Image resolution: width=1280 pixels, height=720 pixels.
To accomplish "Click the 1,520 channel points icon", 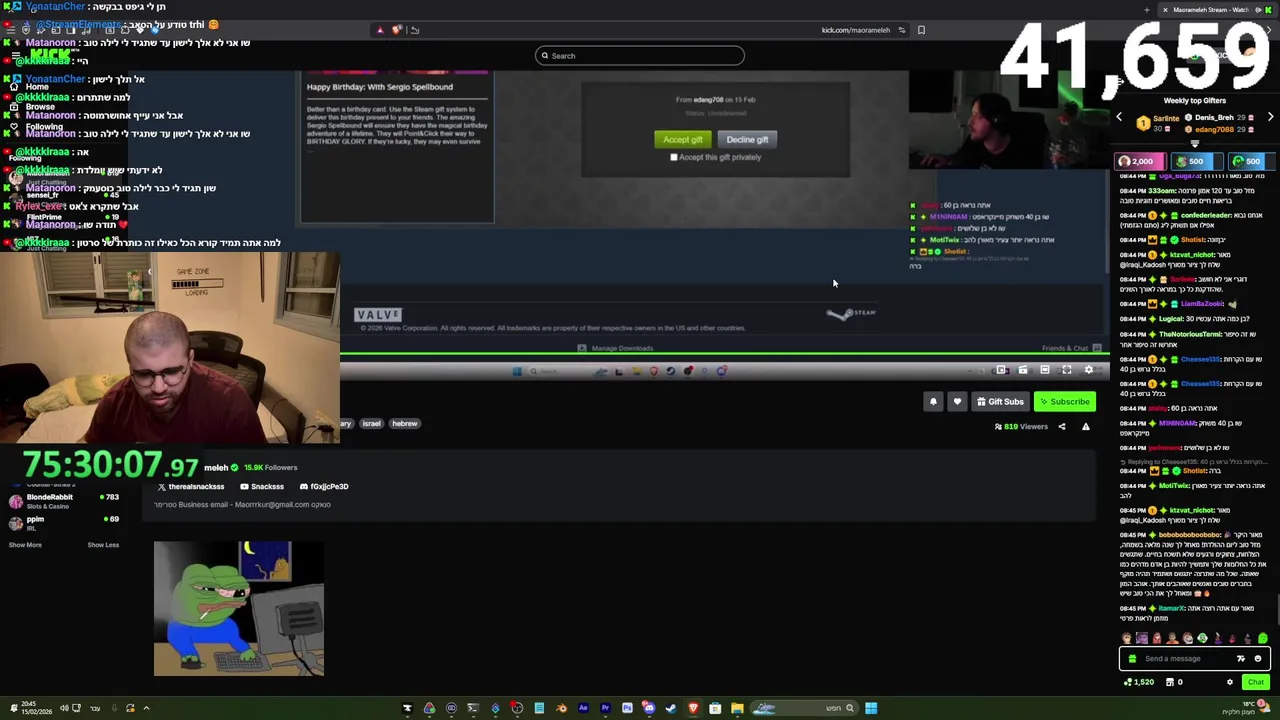I will click(1138, 683).
